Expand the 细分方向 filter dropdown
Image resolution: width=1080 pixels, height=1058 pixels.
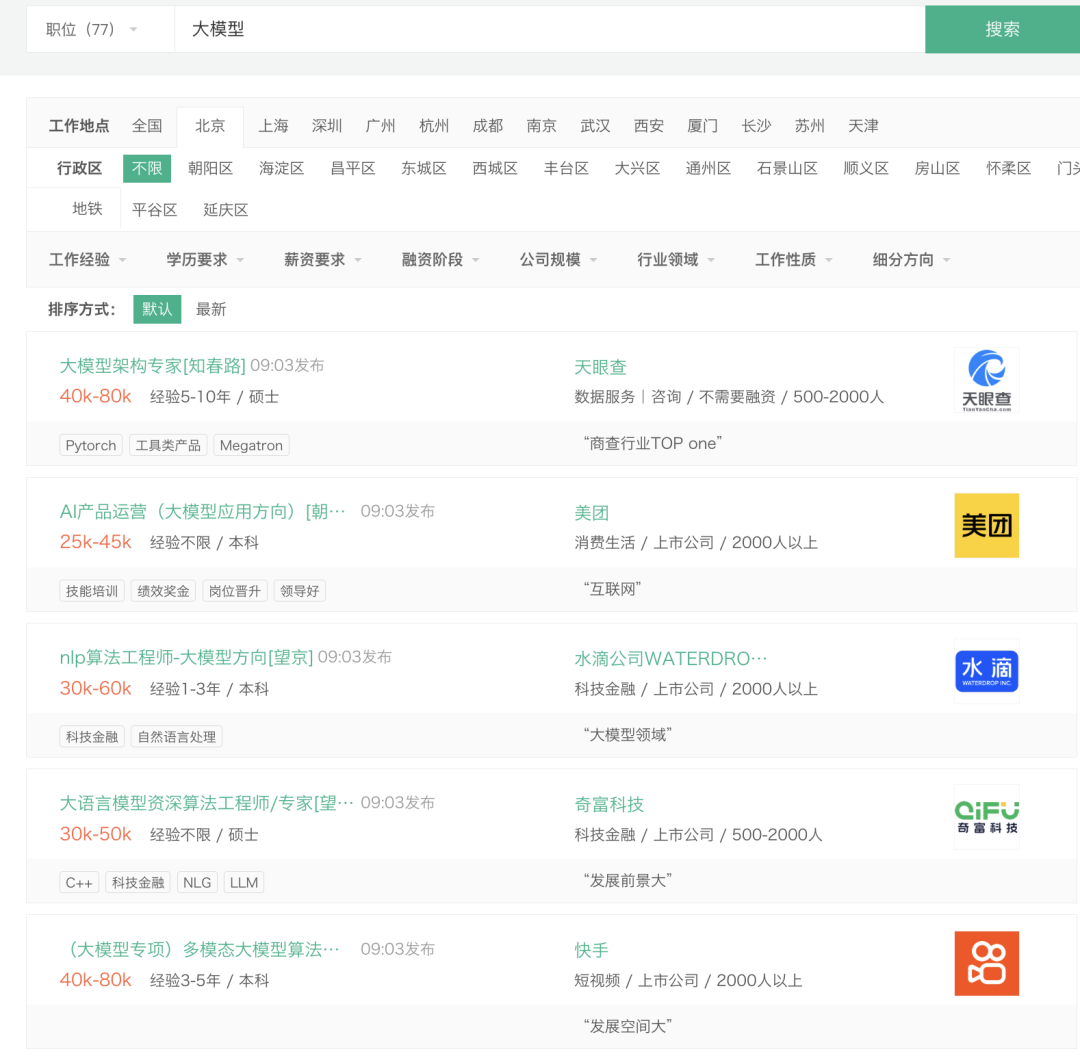click(912, 260)
